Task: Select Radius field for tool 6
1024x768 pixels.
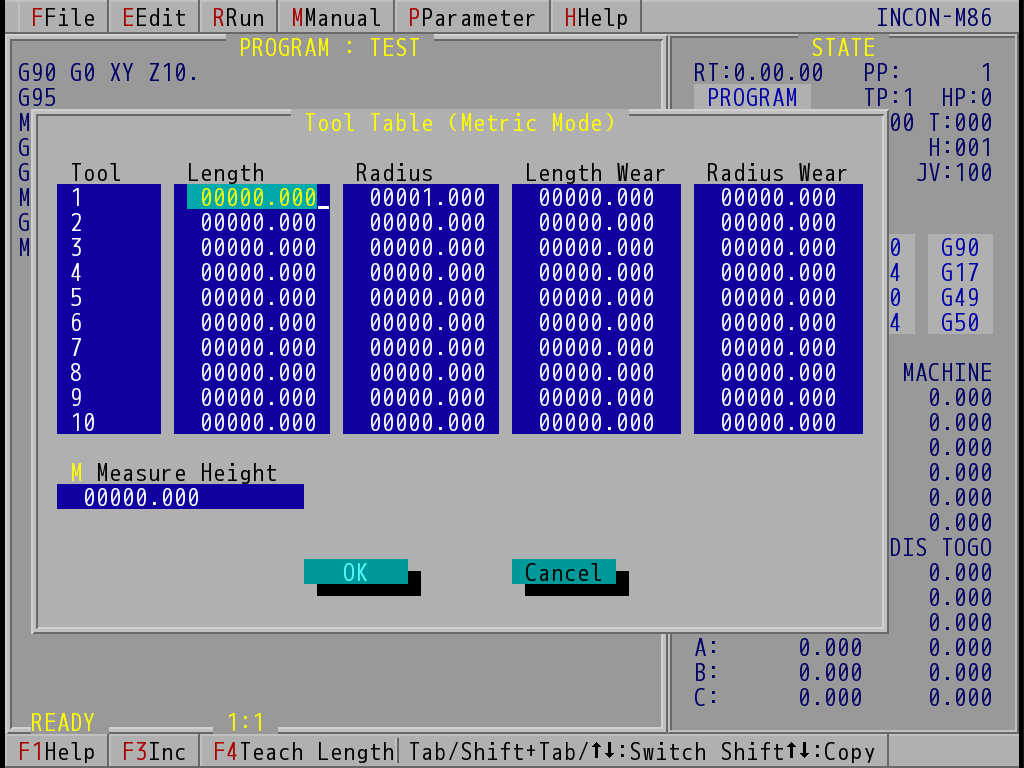Action: [421, 322]
